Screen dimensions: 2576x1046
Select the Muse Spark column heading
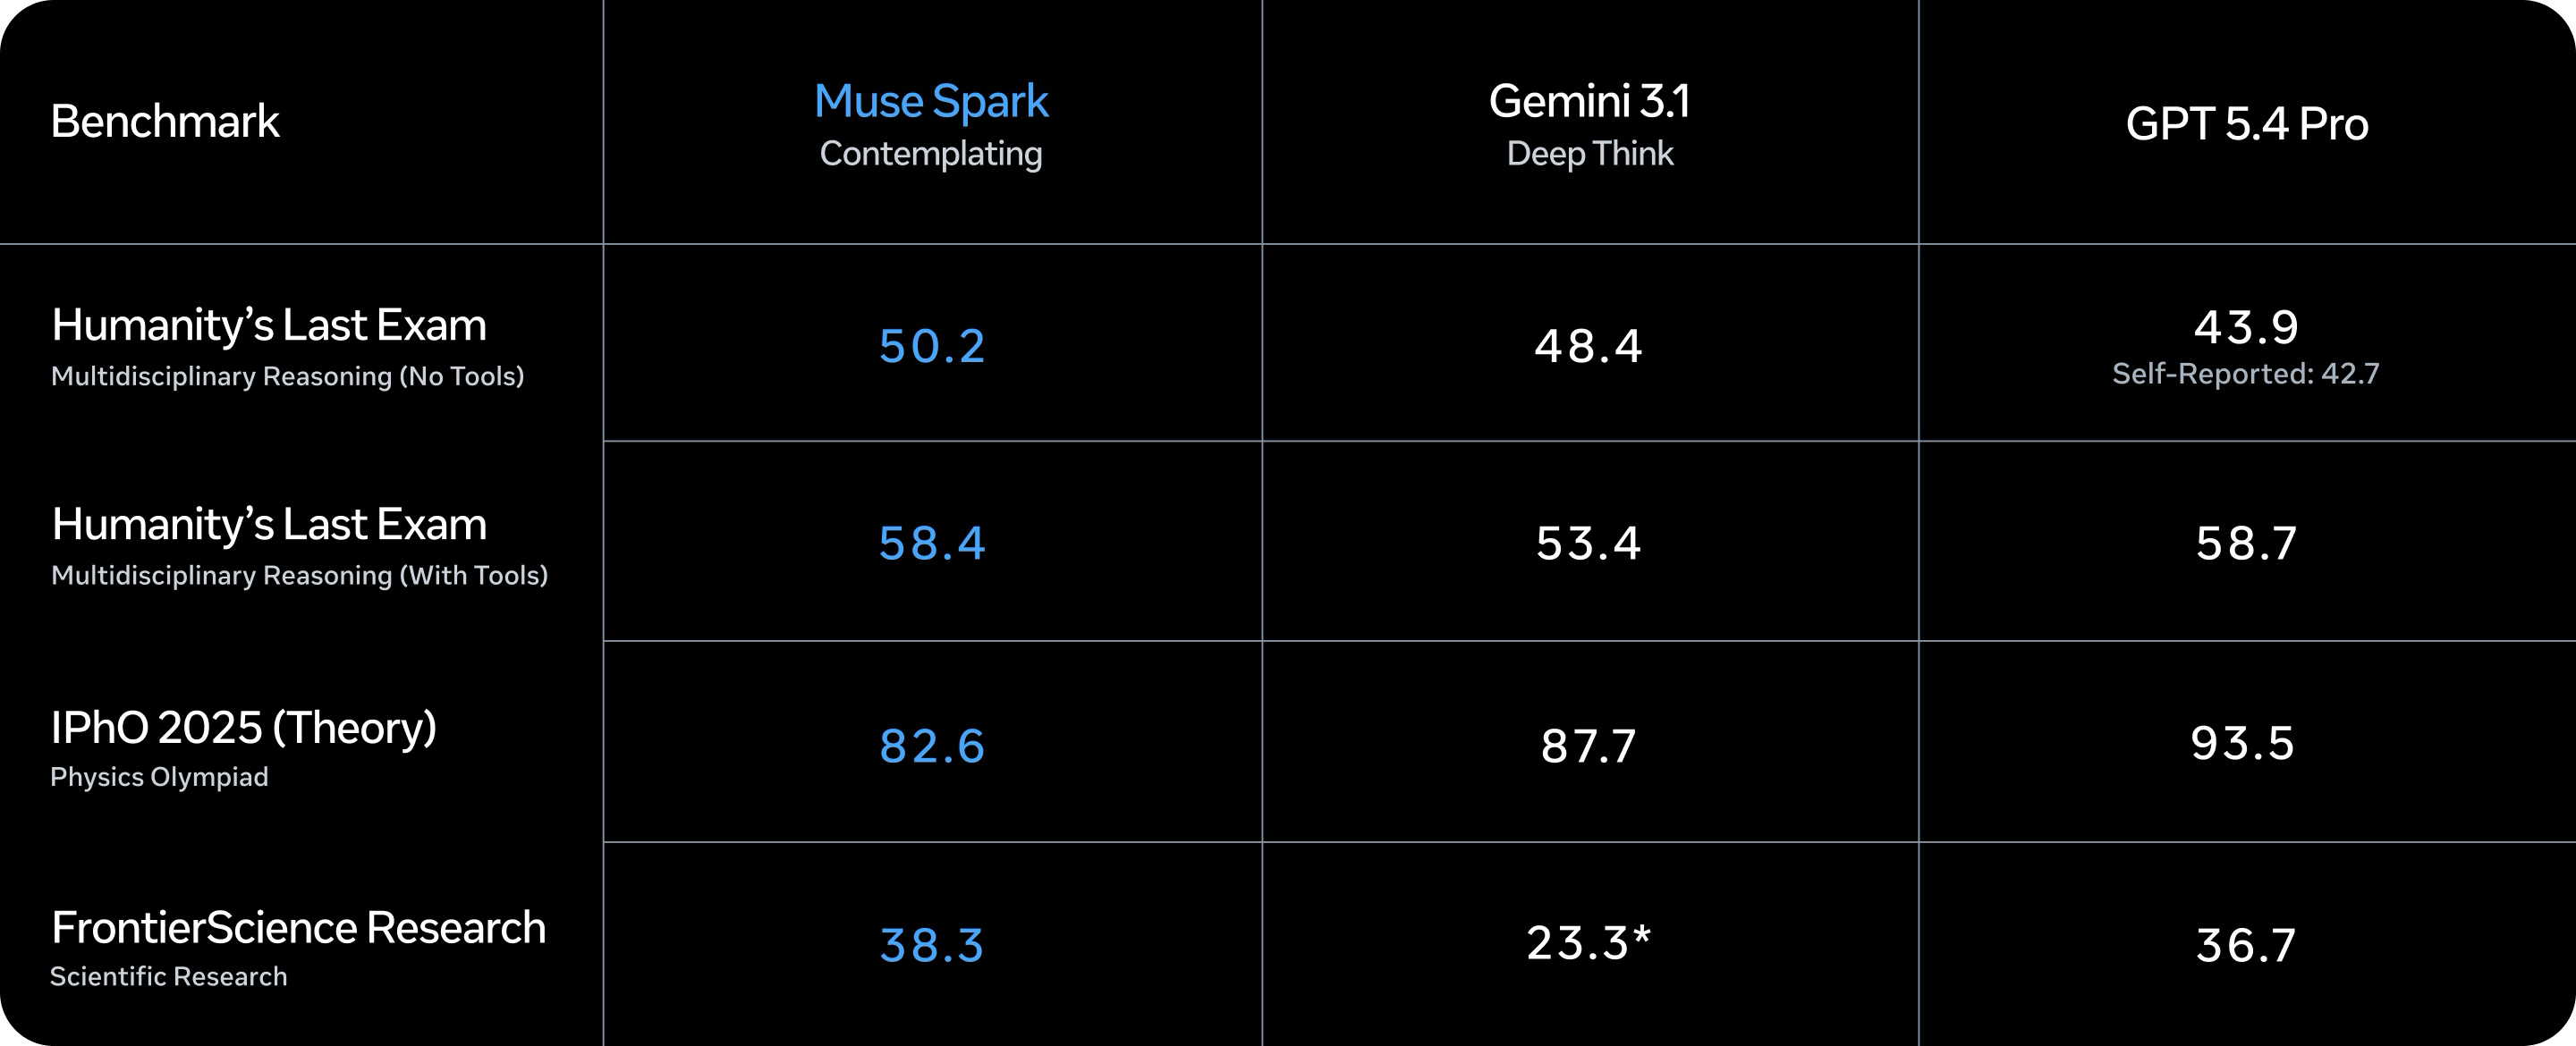tap(931, 101)
